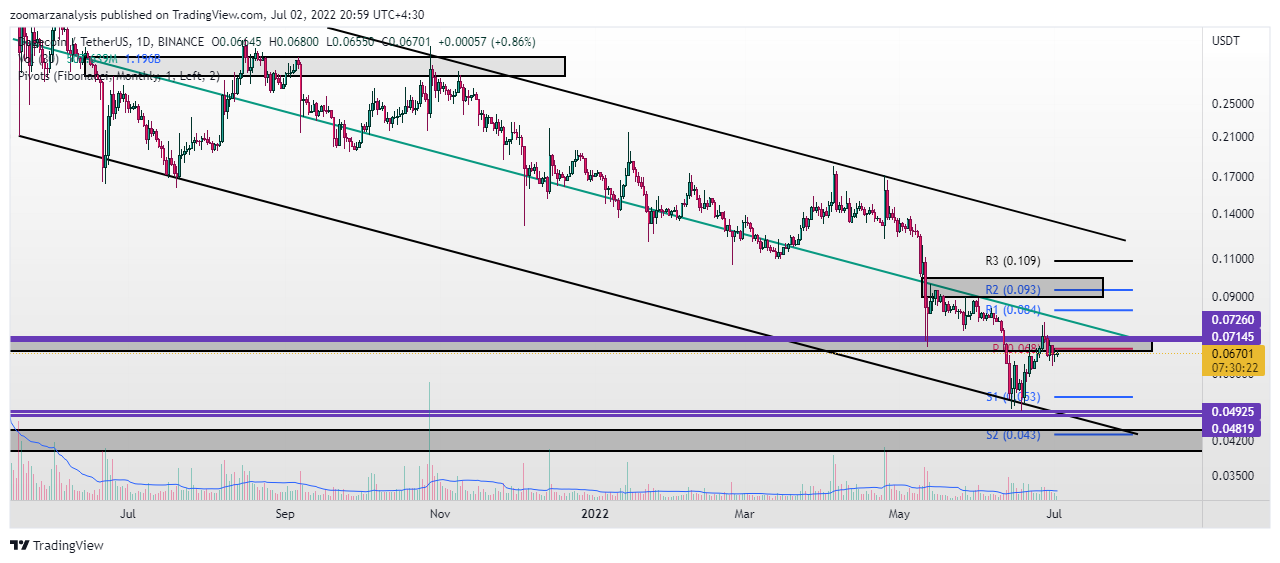
Task: Click the Mar label on time axis
Action: pos(744,514)
